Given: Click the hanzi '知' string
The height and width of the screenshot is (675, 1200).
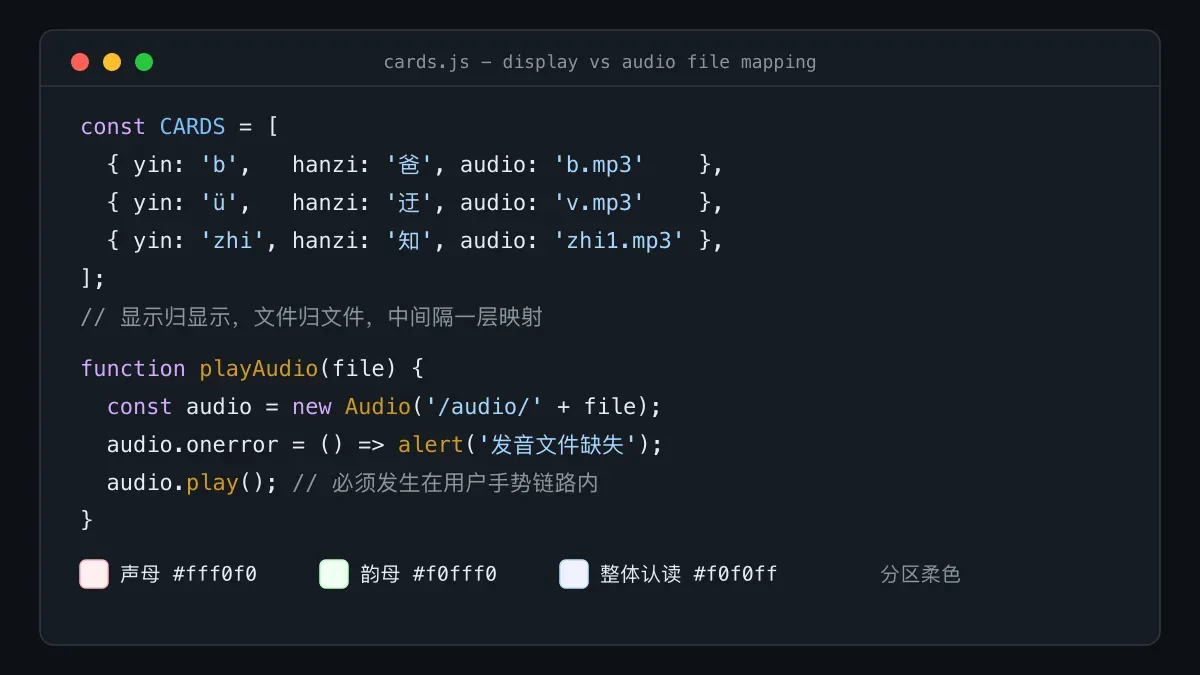Looking at the screenshot, I should pyautogui.click(x=408, y=241).
